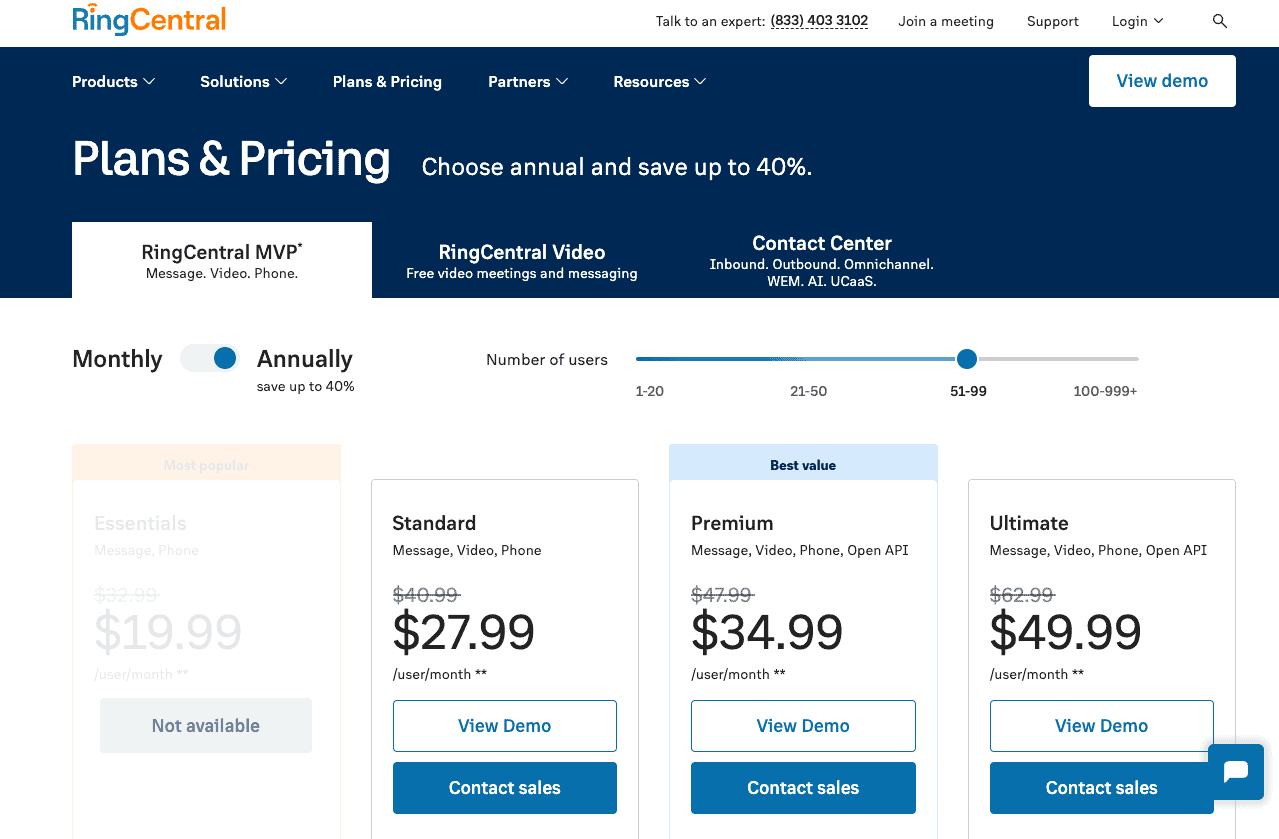Click the top View demo button
The image size is (1279, 839).
[1161, 81]
